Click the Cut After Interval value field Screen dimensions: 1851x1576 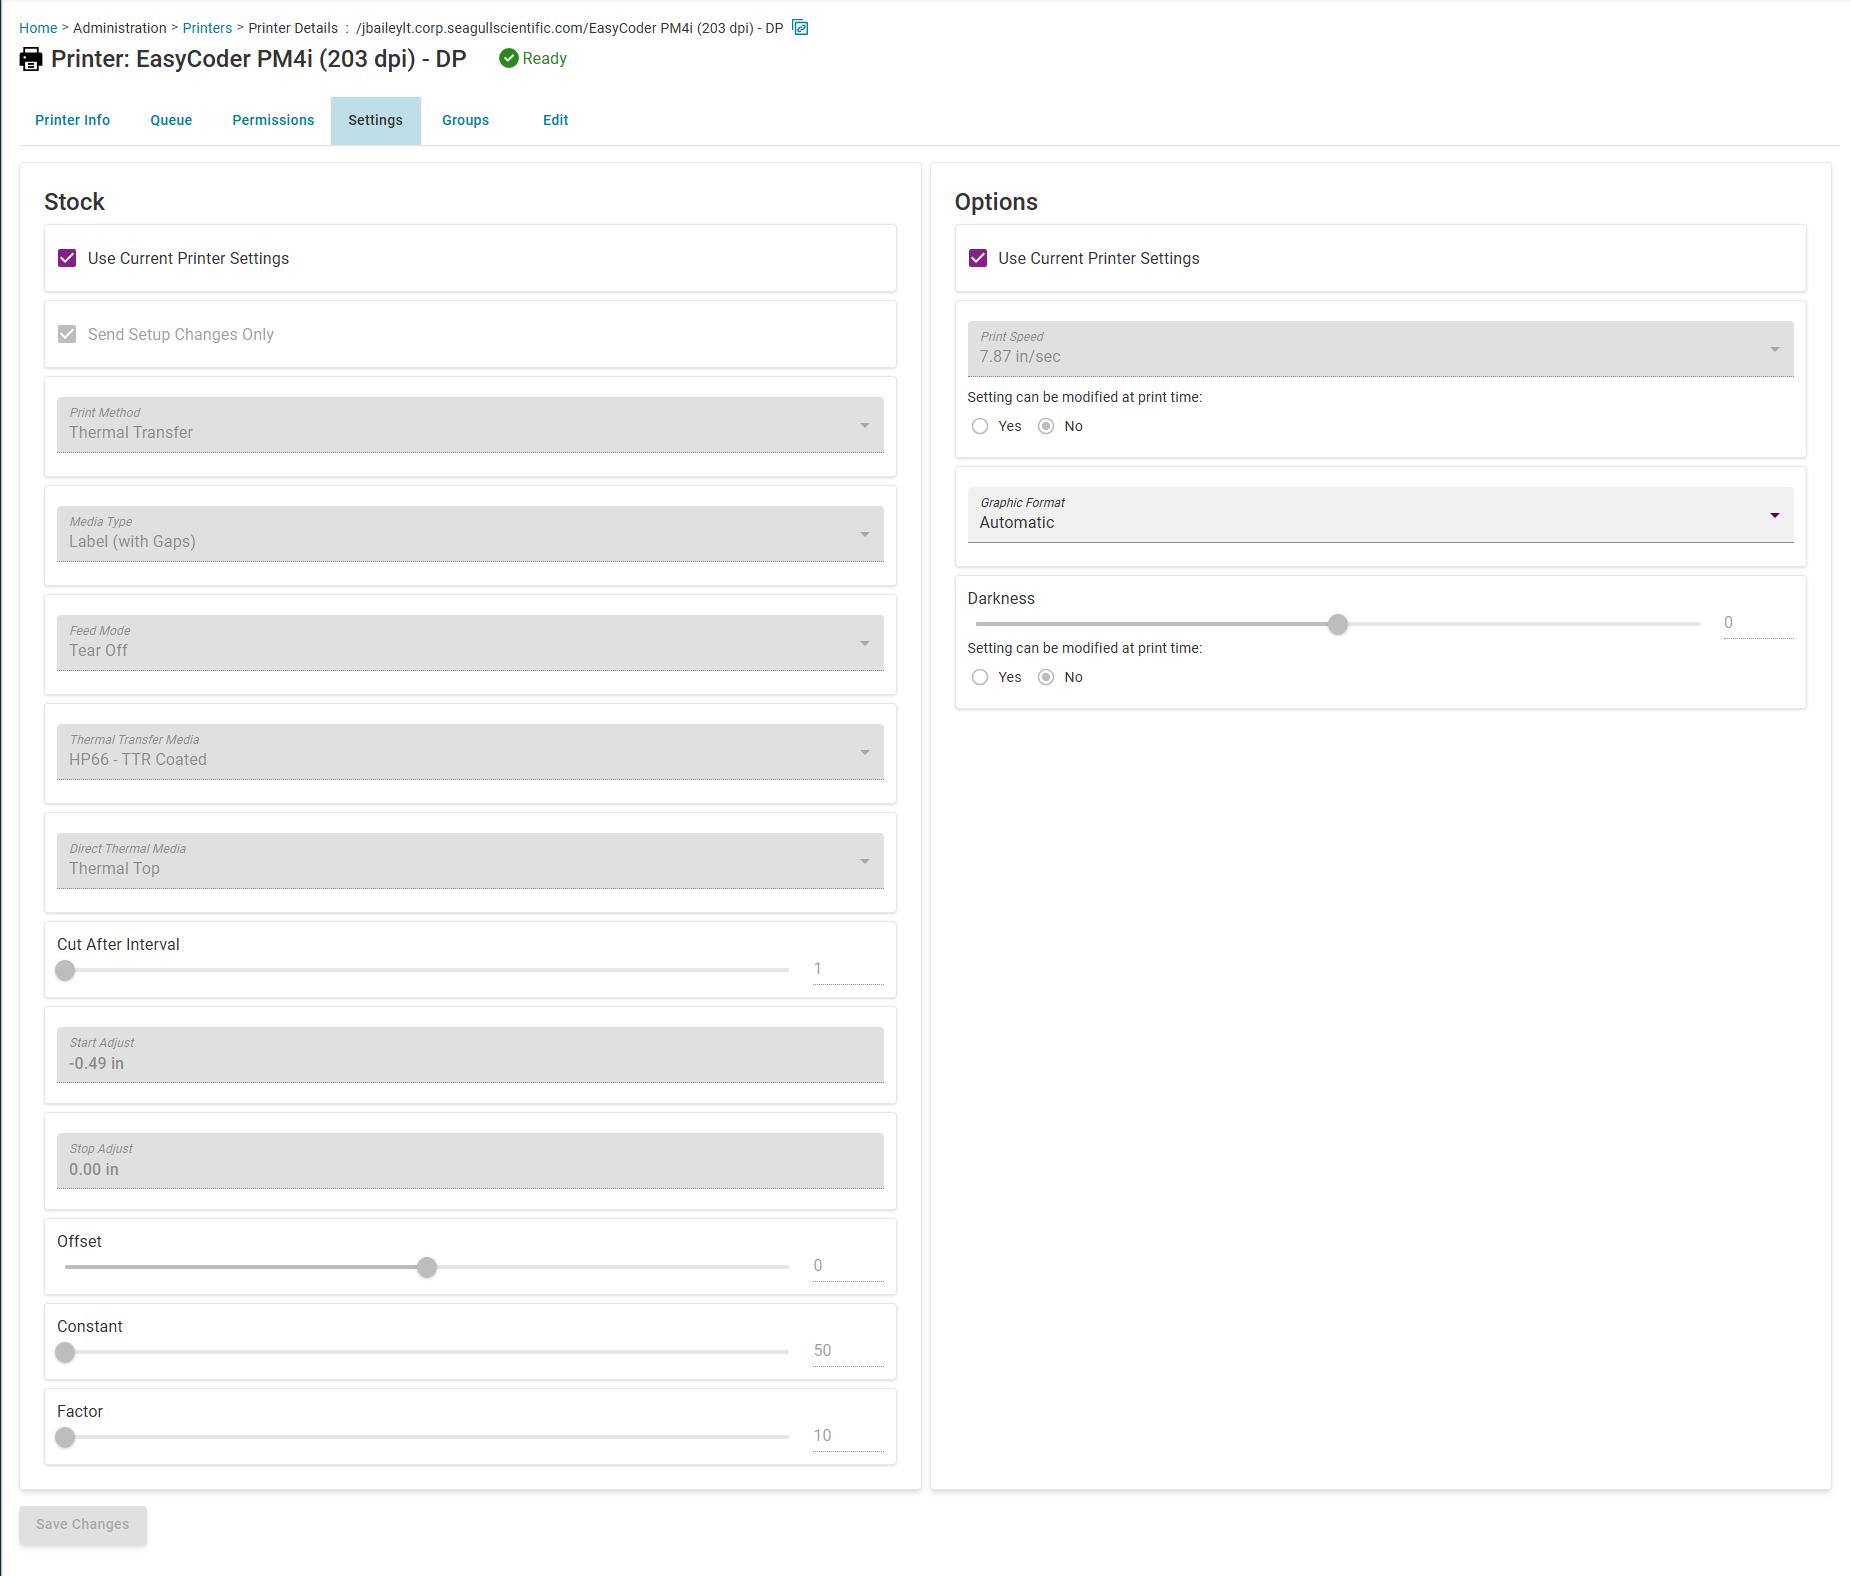[848, 969]
